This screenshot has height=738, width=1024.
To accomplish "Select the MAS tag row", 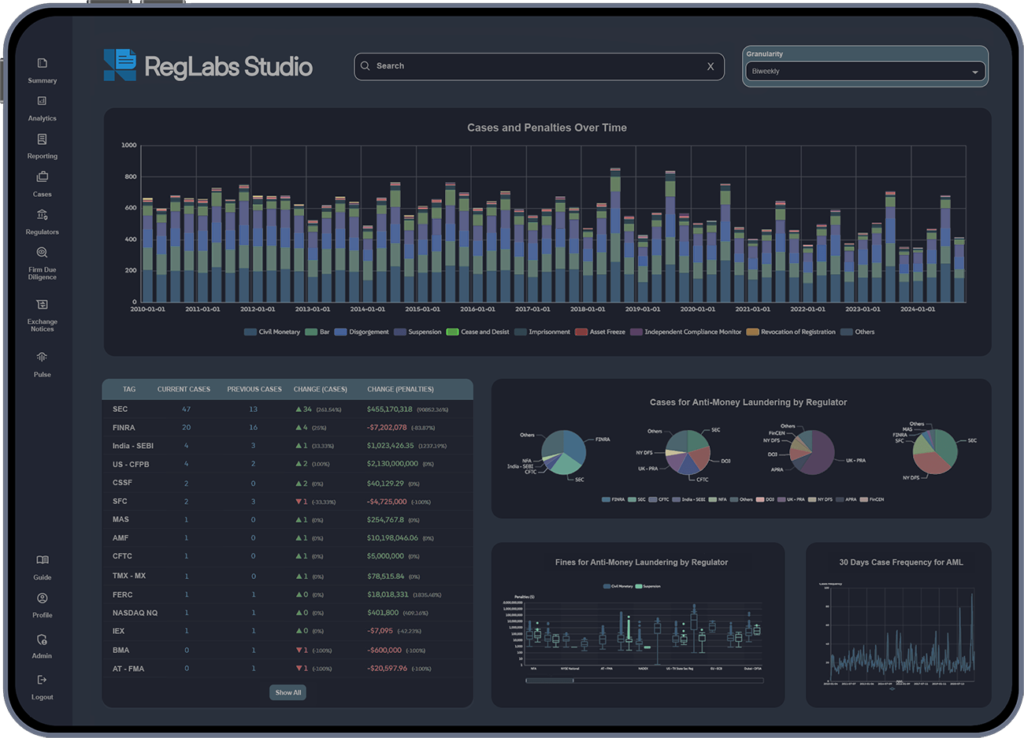I will tap(287, 519).
